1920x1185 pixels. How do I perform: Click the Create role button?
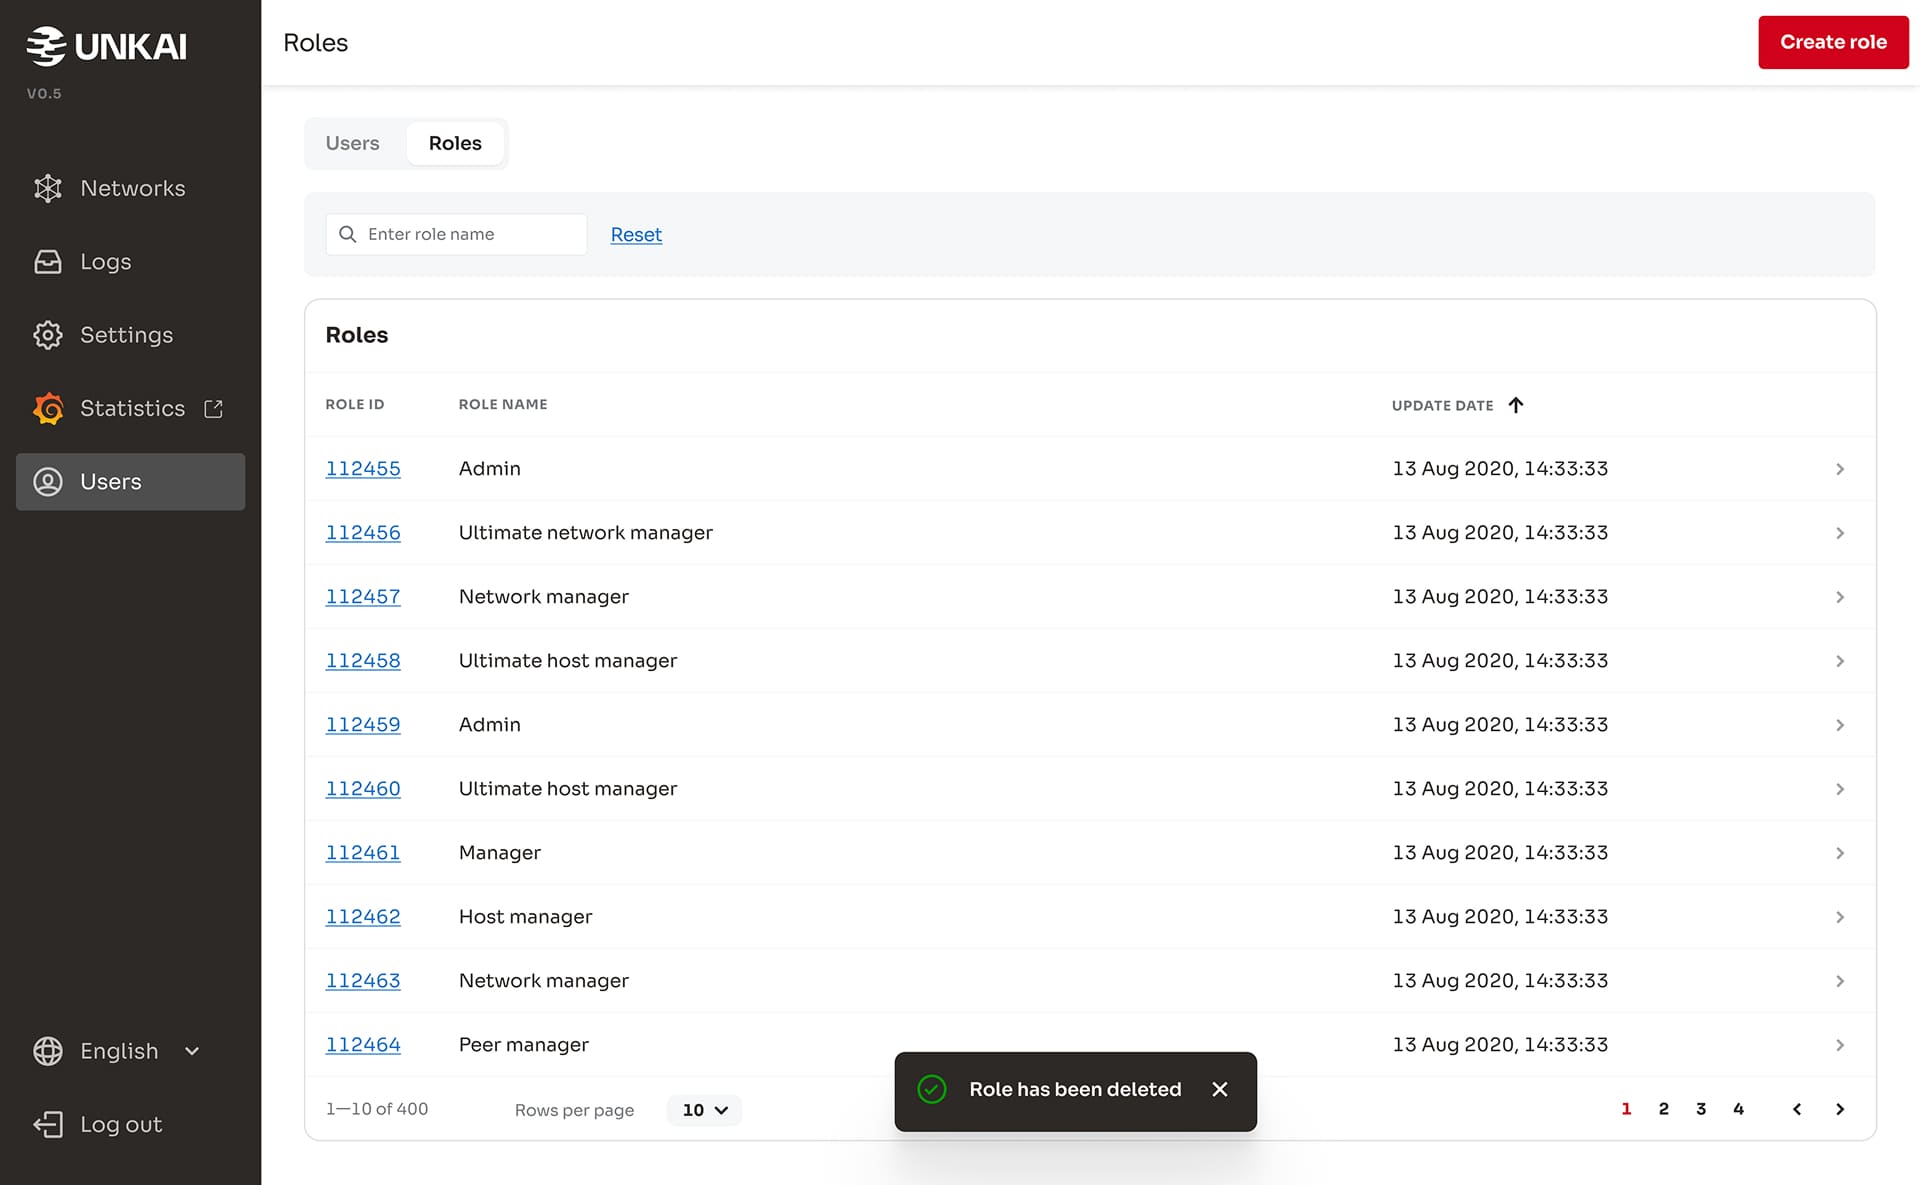pos(1833,42)
